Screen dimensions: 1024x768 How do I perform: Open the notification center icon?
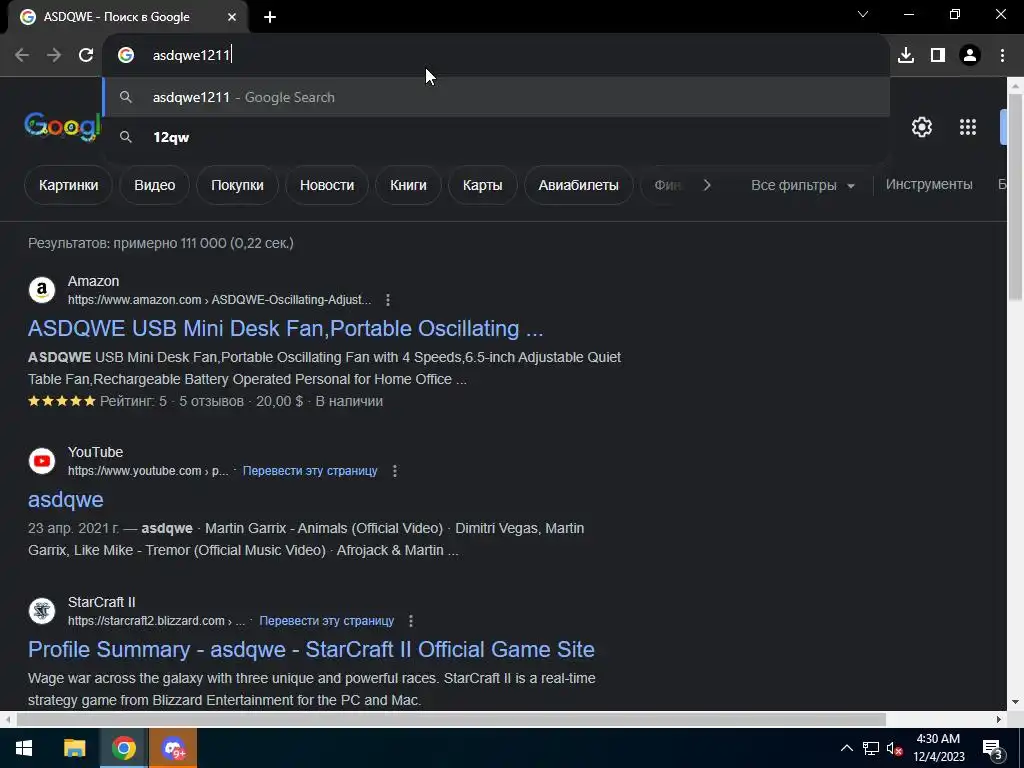pos(993,748)
